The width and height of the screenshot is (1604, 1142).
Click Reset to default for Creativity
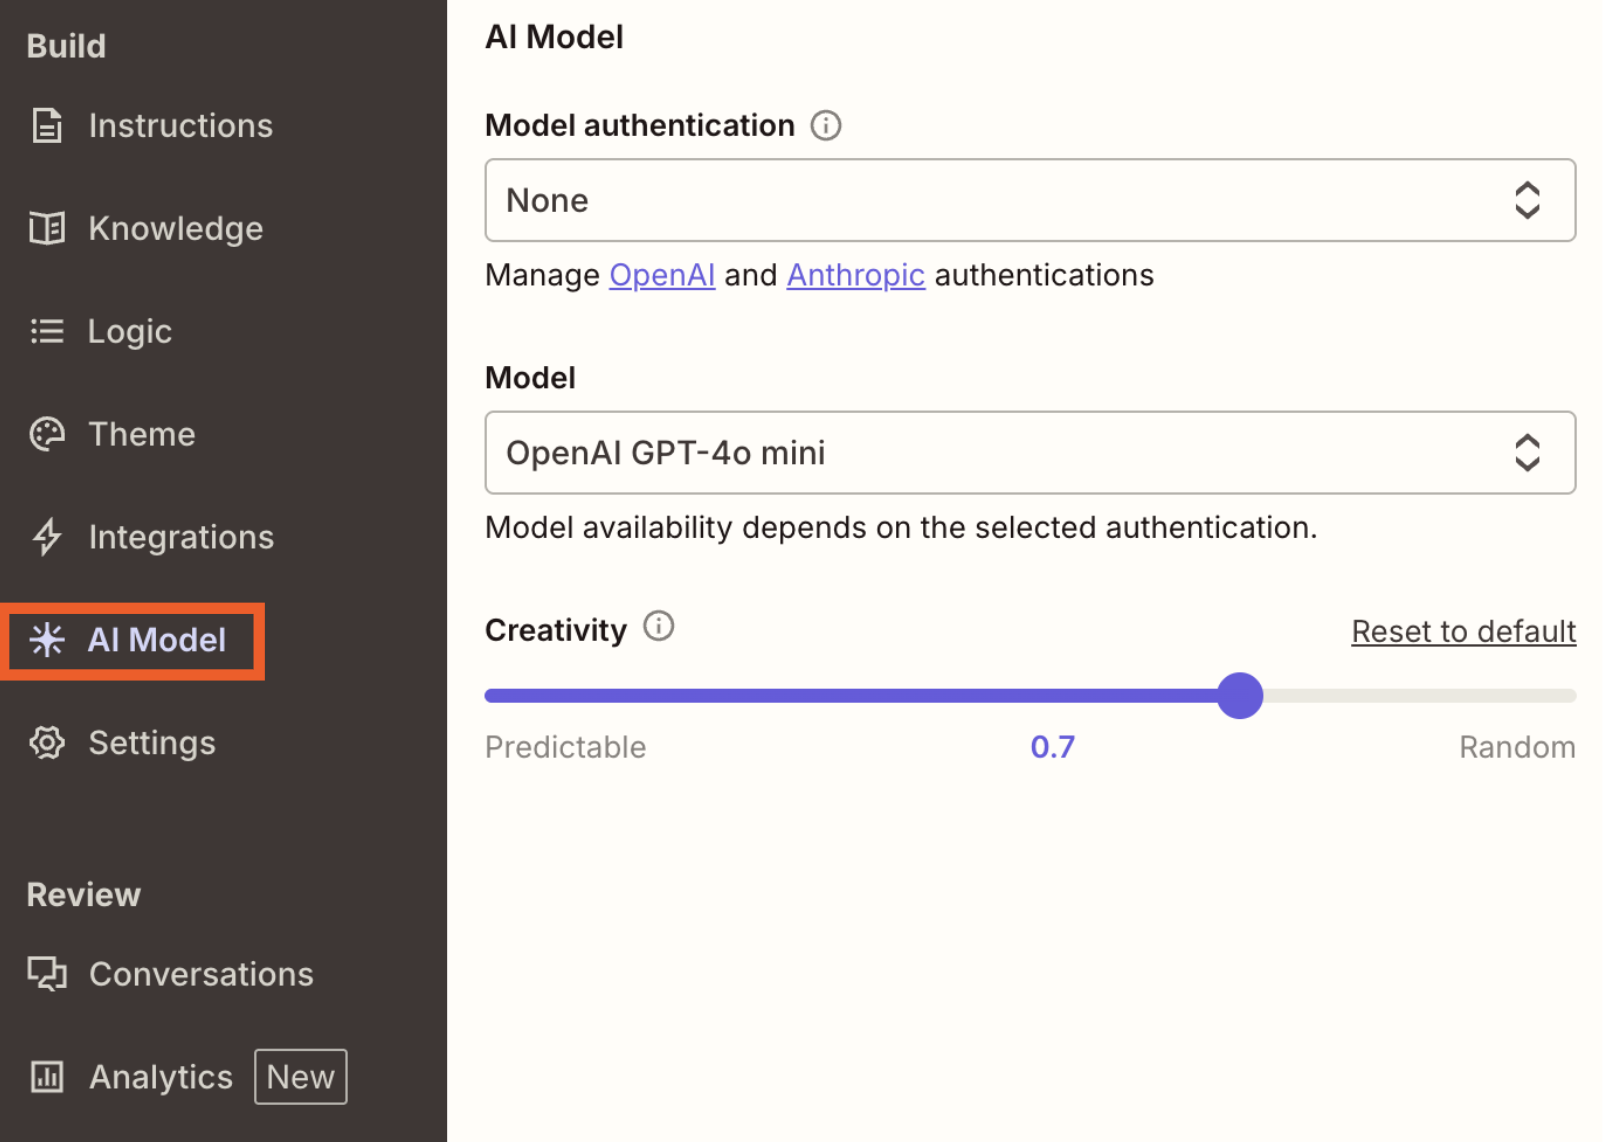[1463, 631]
